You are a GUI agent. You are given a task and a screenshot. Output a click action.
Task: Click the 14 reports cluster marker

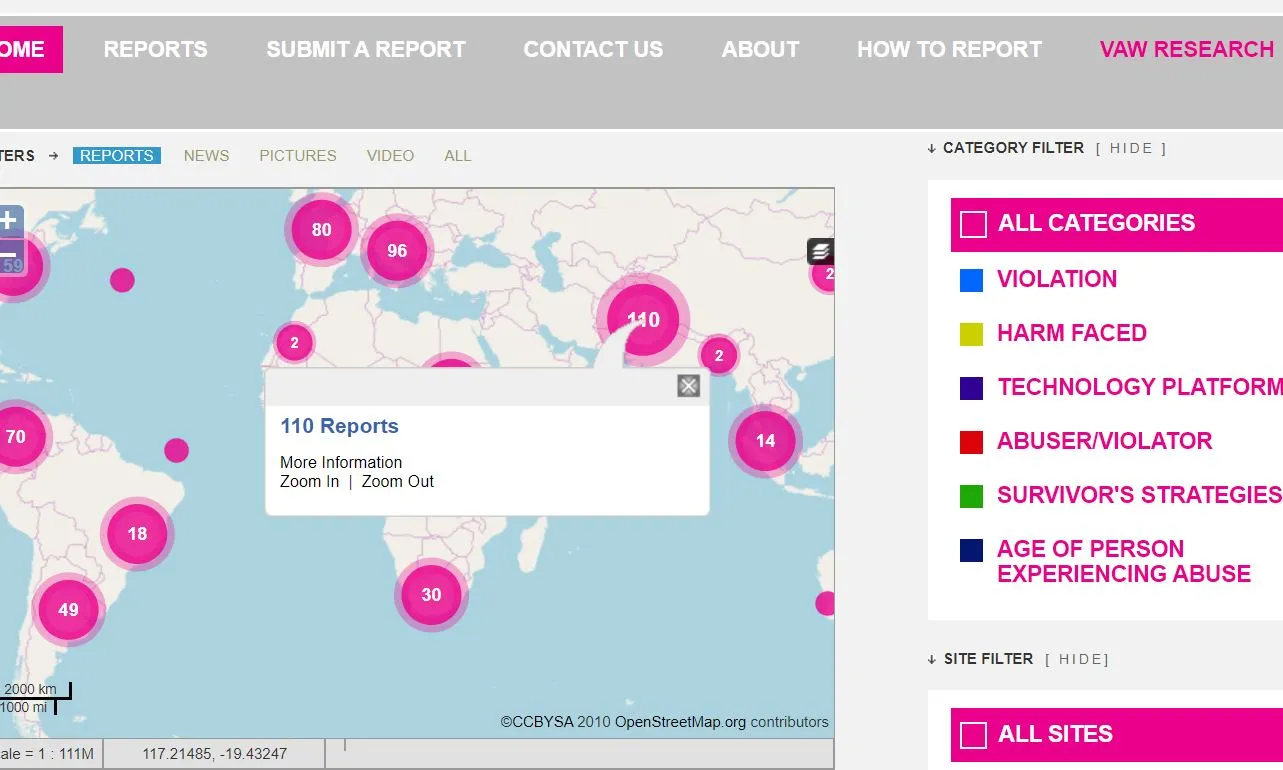click(765, 440)
